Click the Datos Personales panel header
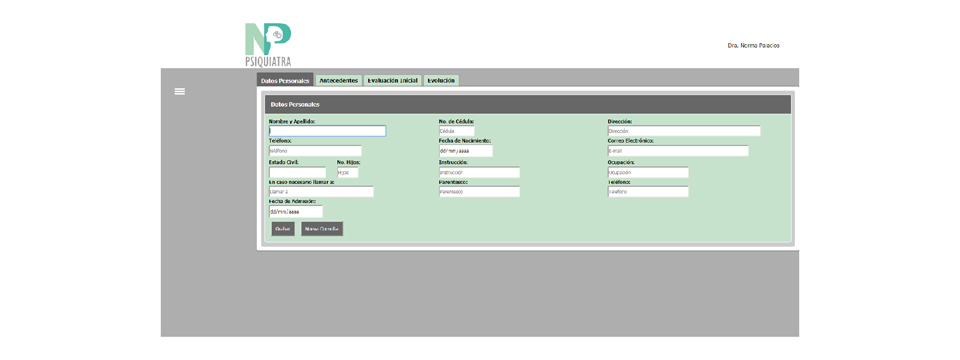Image resolution: width=960 pixels, height=360 pixels. coord(527,105)
